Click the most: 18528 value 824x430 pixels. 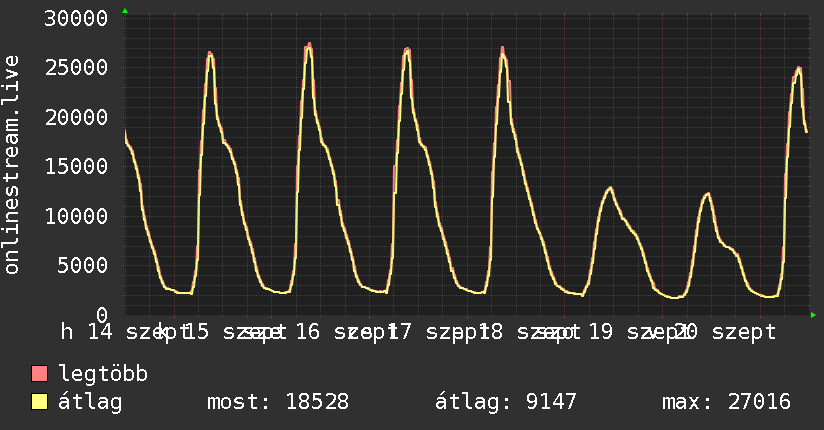point(278,402)
